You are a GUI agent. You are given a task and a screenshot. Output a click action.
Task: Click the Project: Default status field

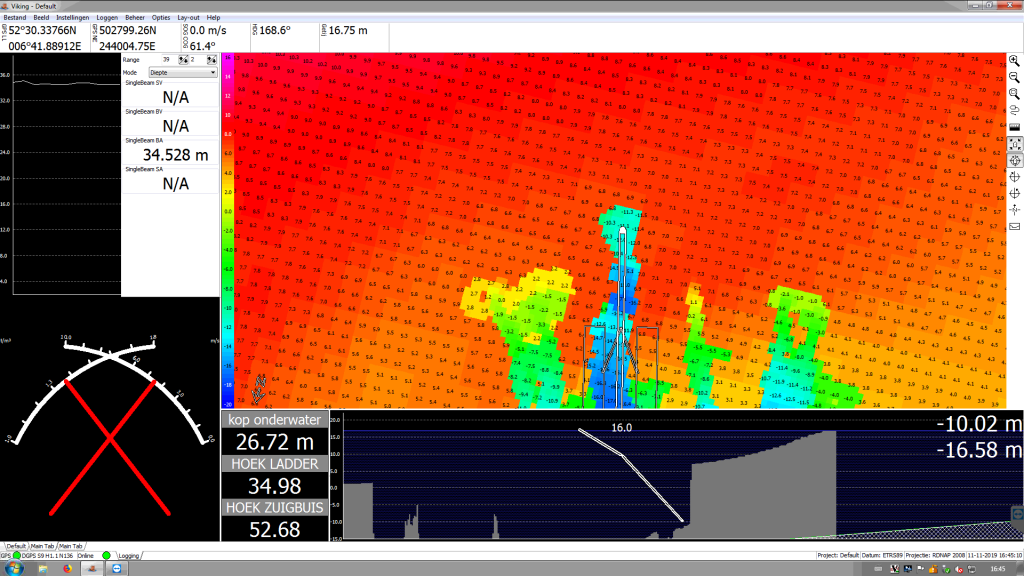pyautogui.click(x=838, y=555)
